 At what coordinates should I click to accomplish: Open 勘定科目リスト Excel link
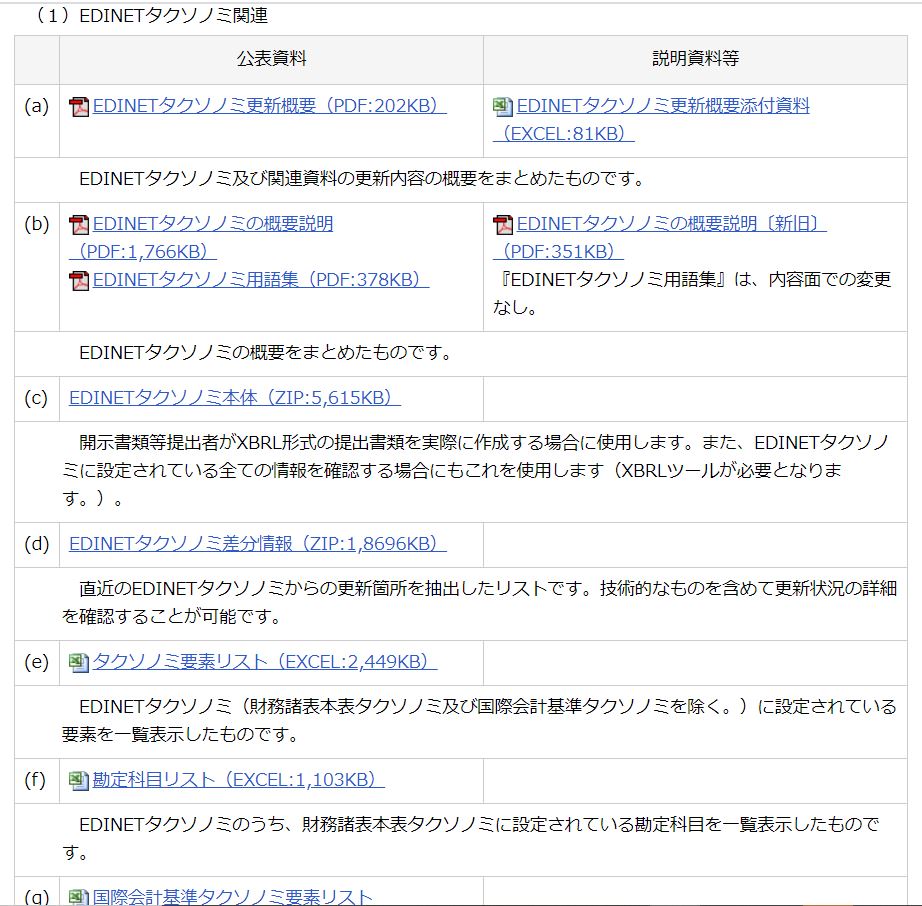tap(238, 780)
